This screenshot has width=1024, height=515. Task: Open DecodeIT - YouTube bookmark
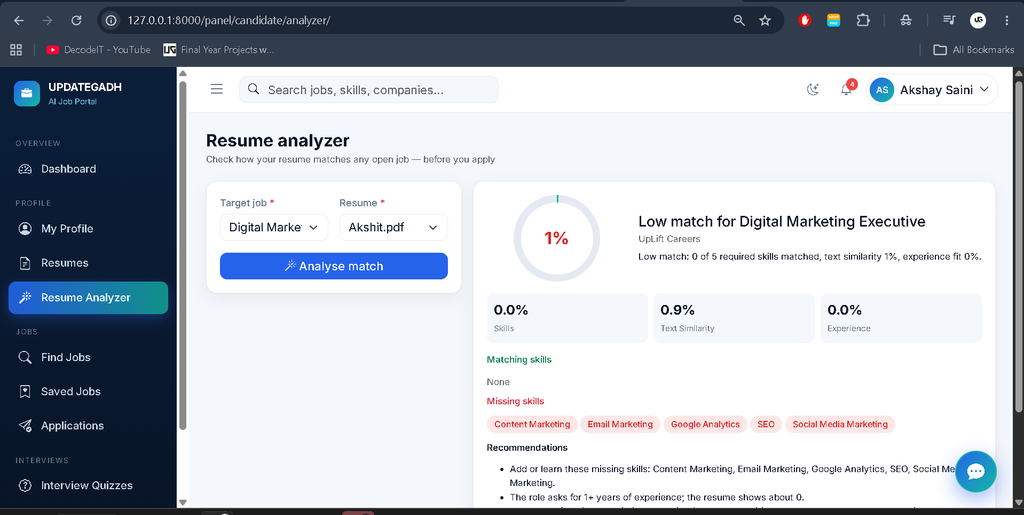pos(99,50)
